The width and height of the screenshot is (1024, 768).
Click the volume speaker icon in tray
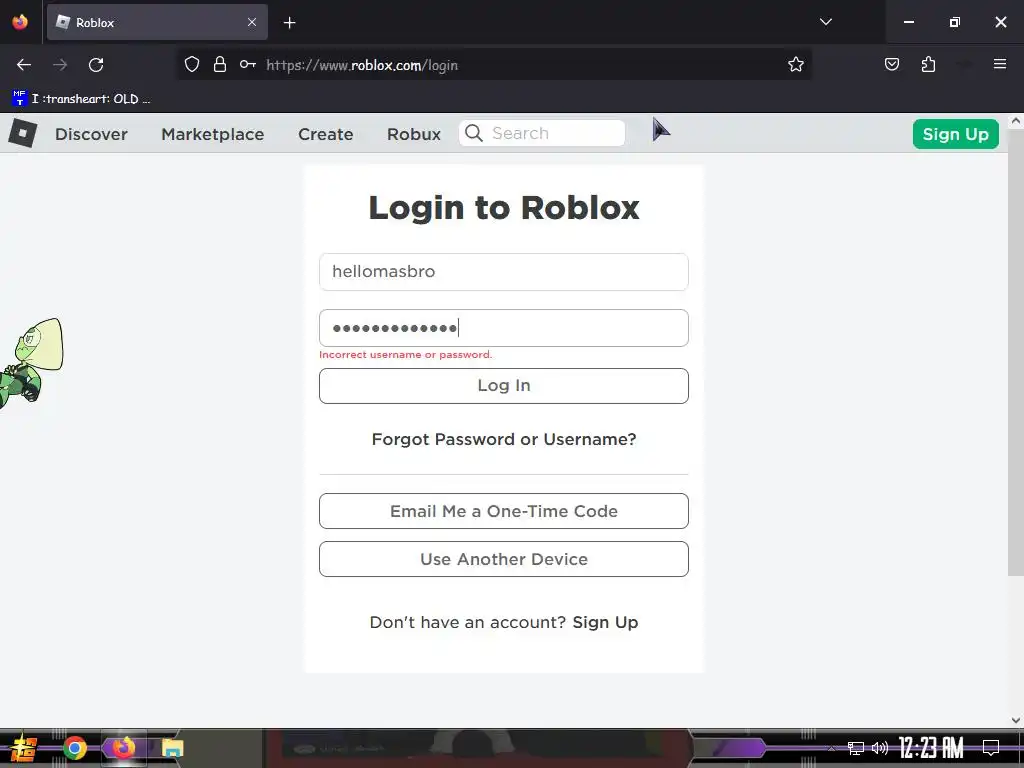tap(880, 748)
